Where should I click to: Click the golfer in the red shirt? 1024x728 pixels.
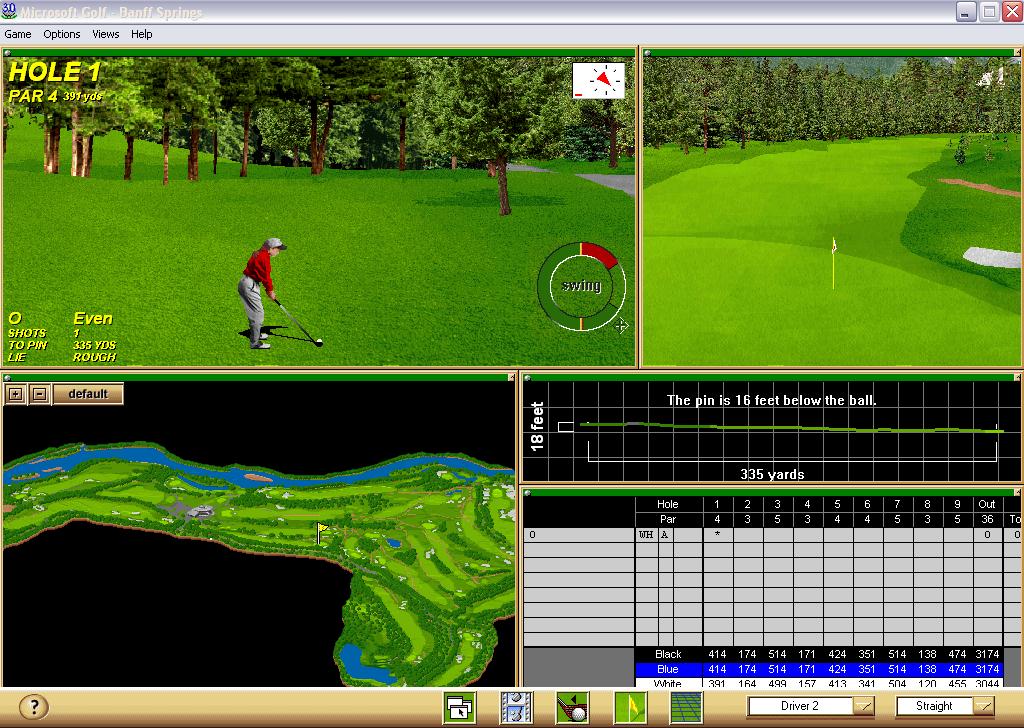[263, 293]
